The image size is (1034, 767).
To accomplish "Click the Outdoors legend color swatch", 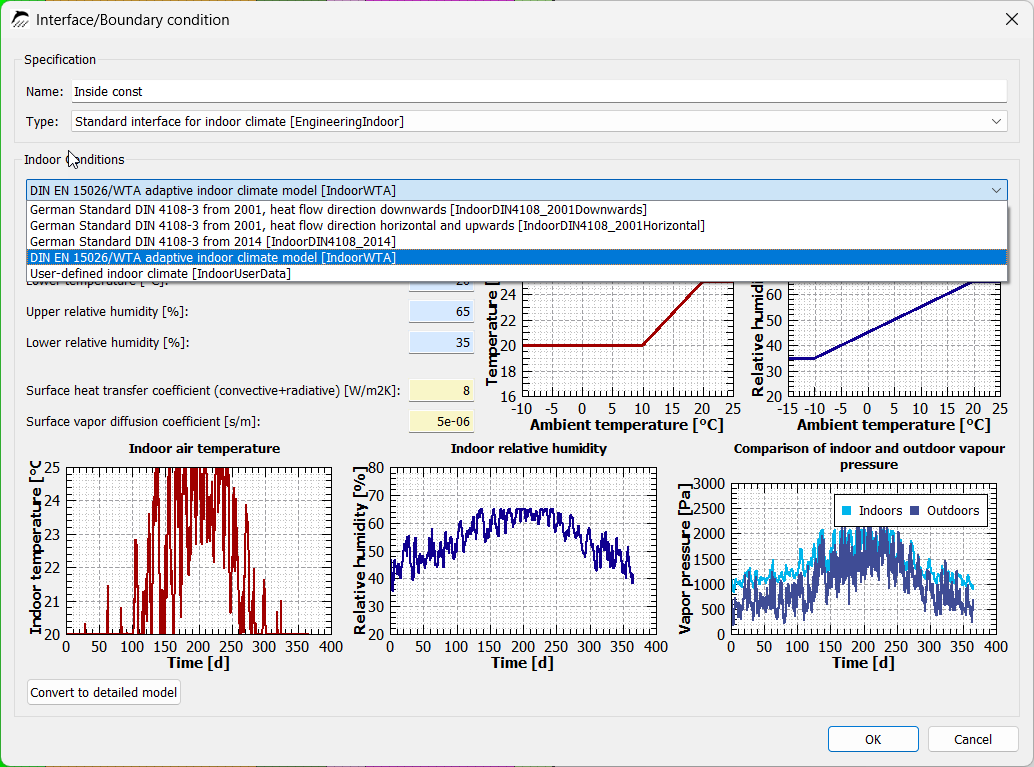I will 915,510.
